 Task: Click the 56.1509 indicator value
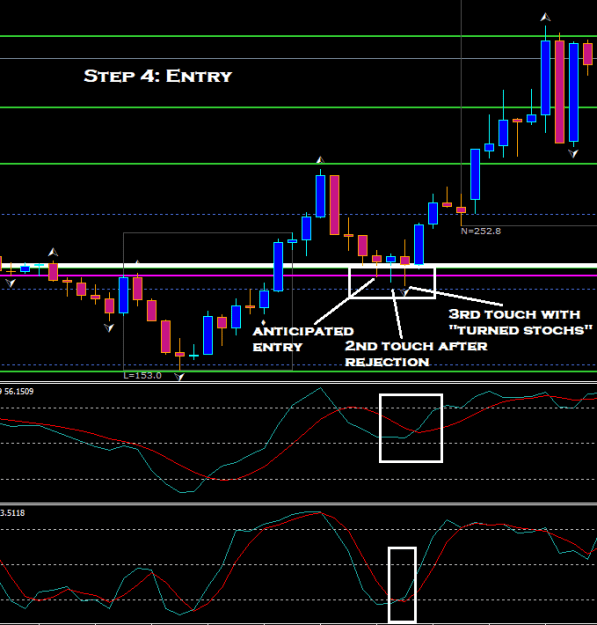click(x=19, y=391)
